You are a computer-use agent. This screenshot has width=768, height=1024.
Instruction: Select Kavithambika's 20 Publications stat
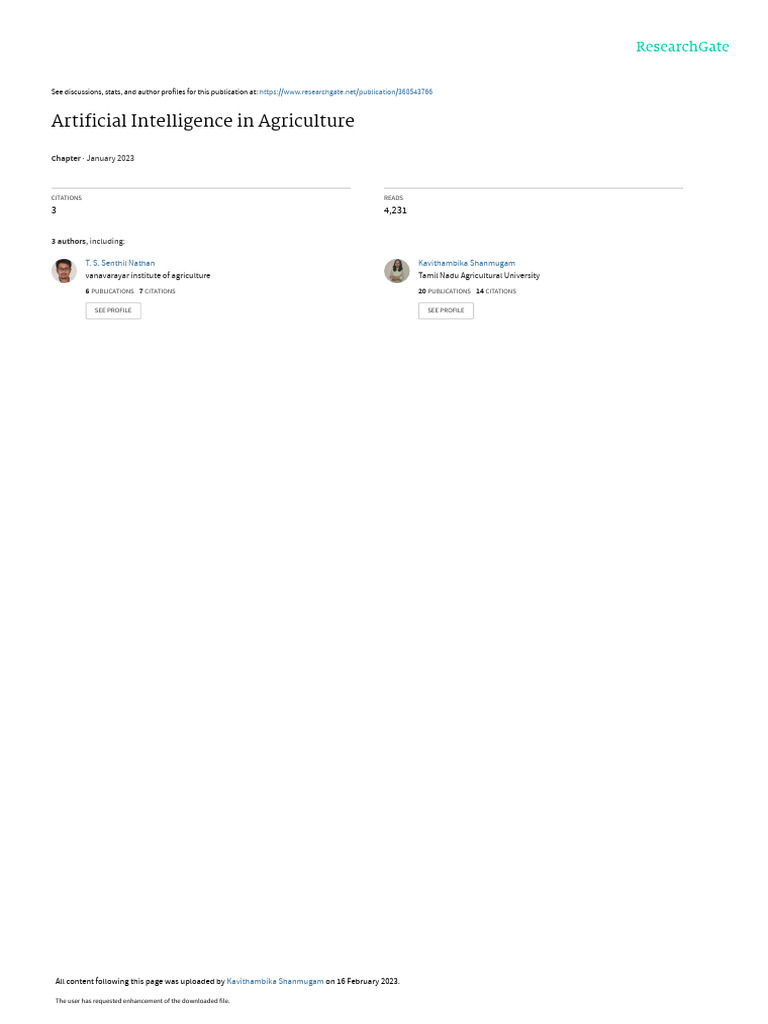444,291
